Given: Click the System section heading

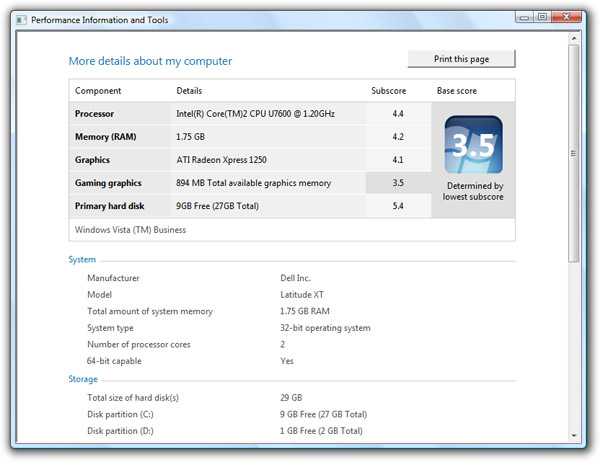Looking at the screenshot, I should [82, 260].
